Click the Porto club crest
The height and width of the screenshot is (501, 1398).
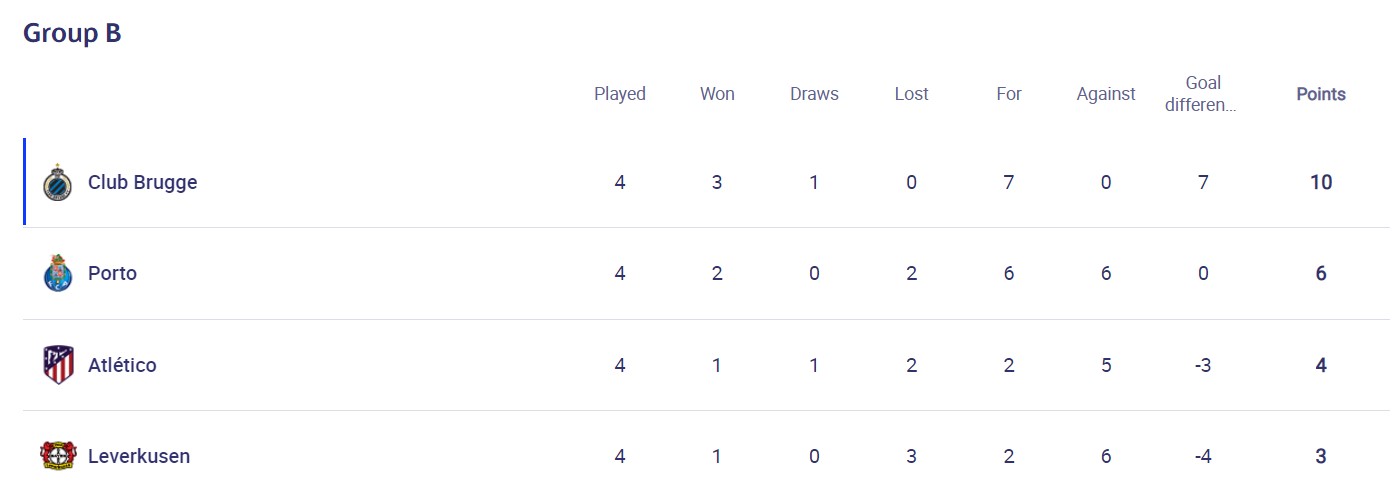pos(58,274)
